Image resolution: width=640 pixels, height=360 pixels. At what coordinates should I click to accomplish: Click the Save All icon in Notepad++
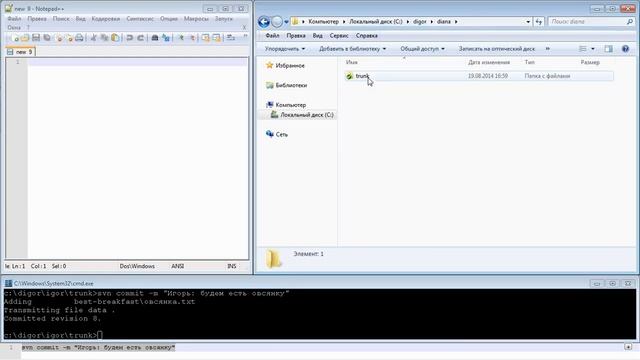click(47, 38)
